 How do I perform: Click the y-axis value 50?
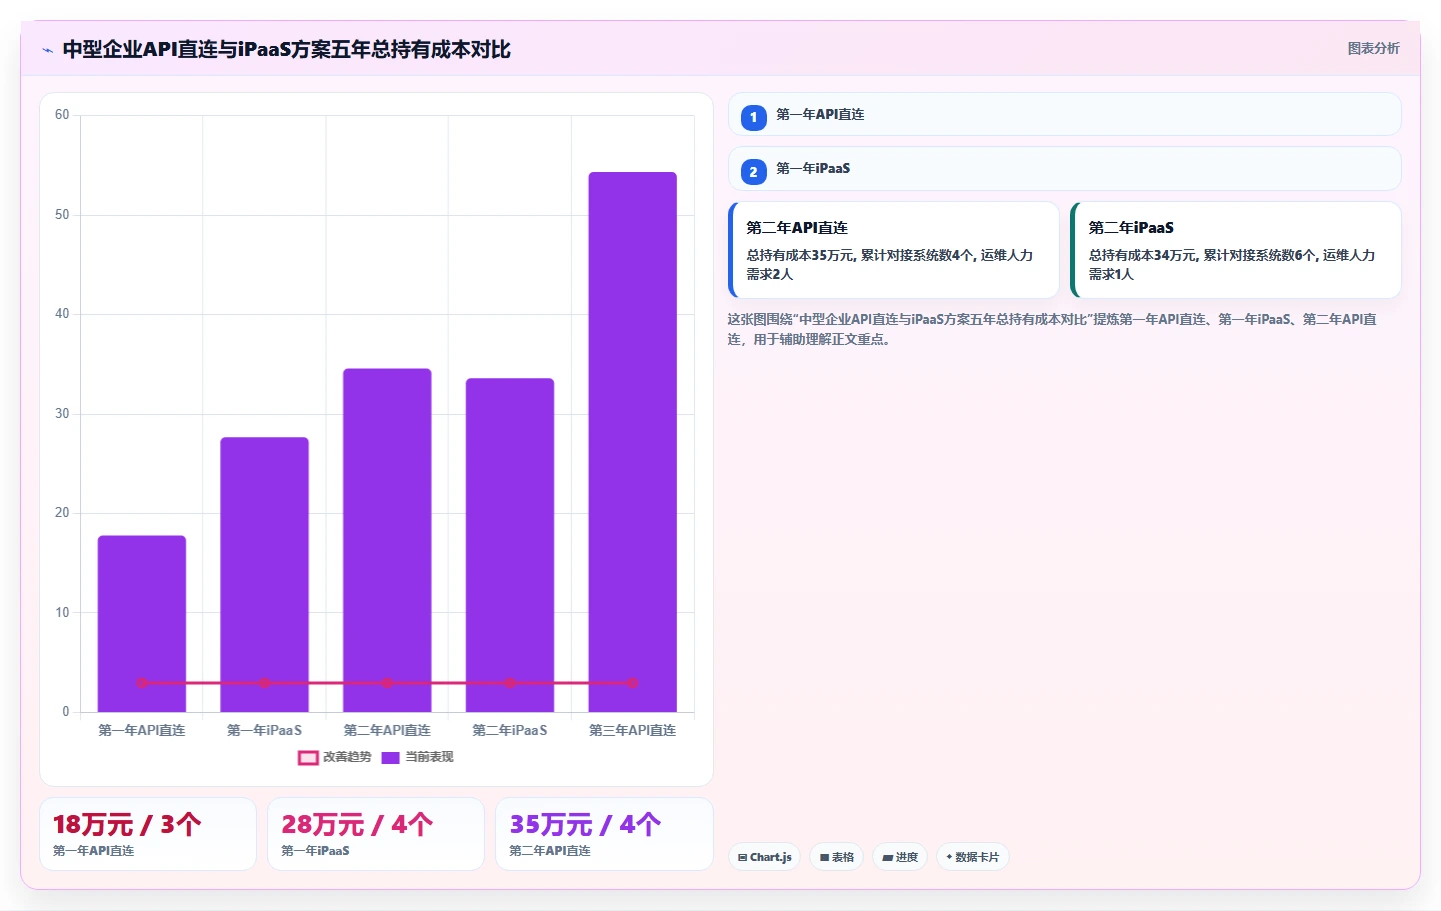click(x=62, y=215)
